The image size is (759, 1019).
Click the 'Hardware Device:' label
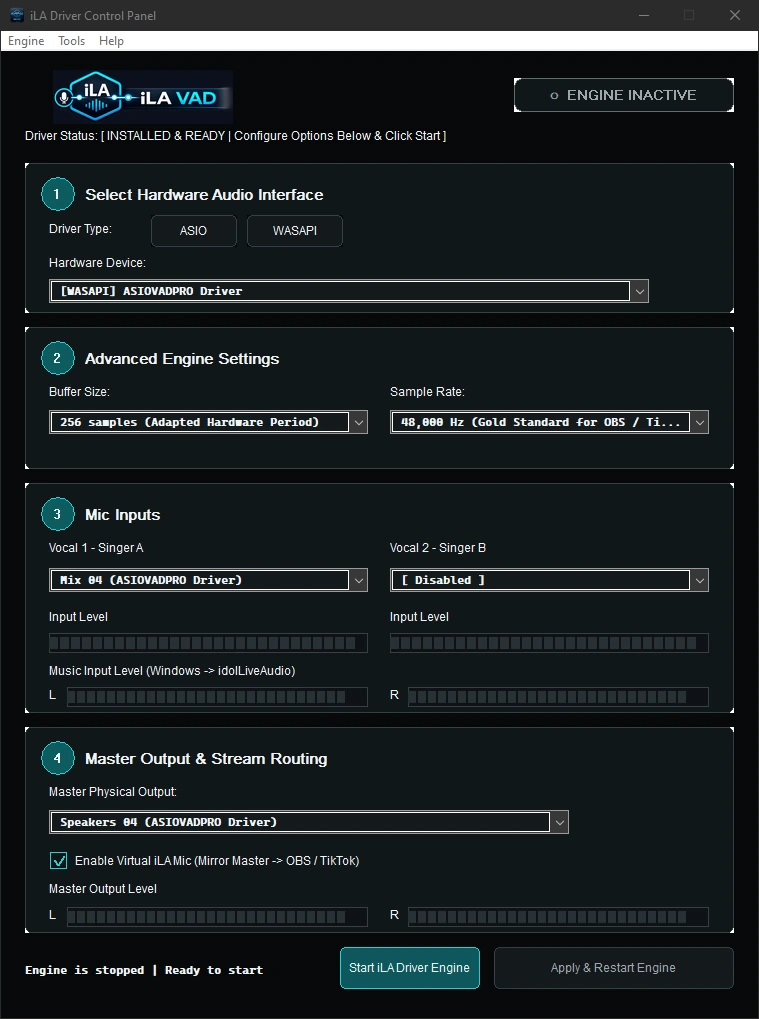pyautogui.click(x=97, y=263)
